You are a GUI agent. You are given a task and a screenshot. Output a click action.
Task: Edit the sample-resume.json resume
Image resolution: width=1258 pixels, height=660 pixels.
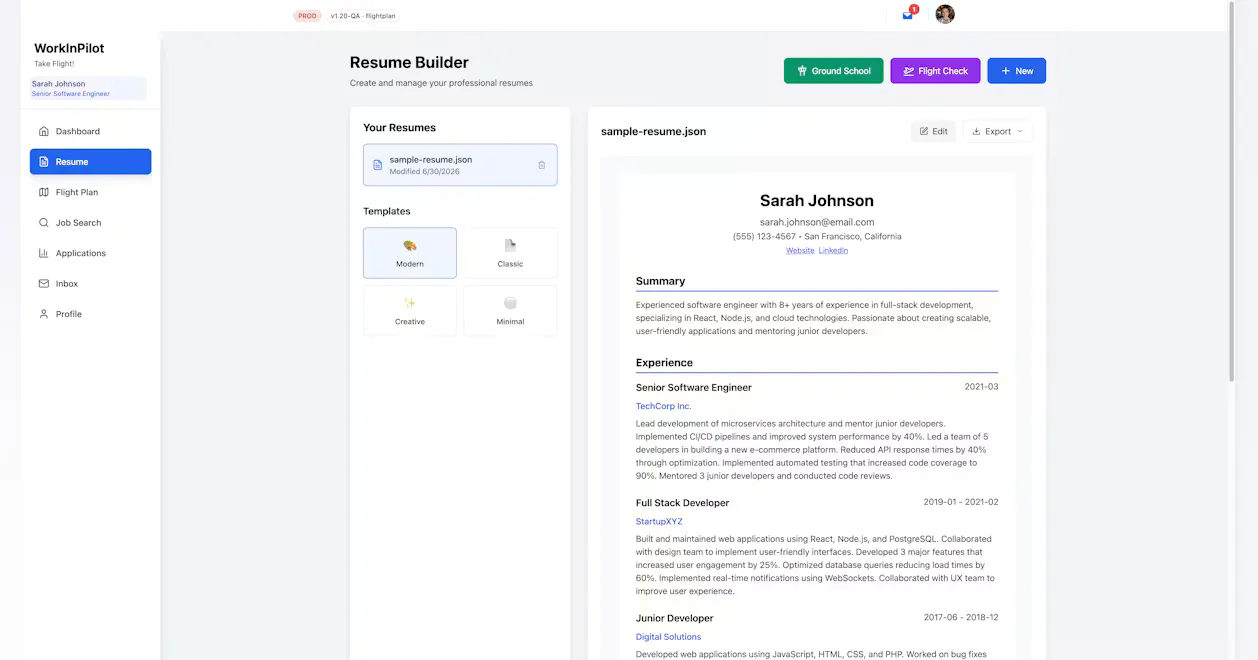pyautogui.click(x=933, y=131)
